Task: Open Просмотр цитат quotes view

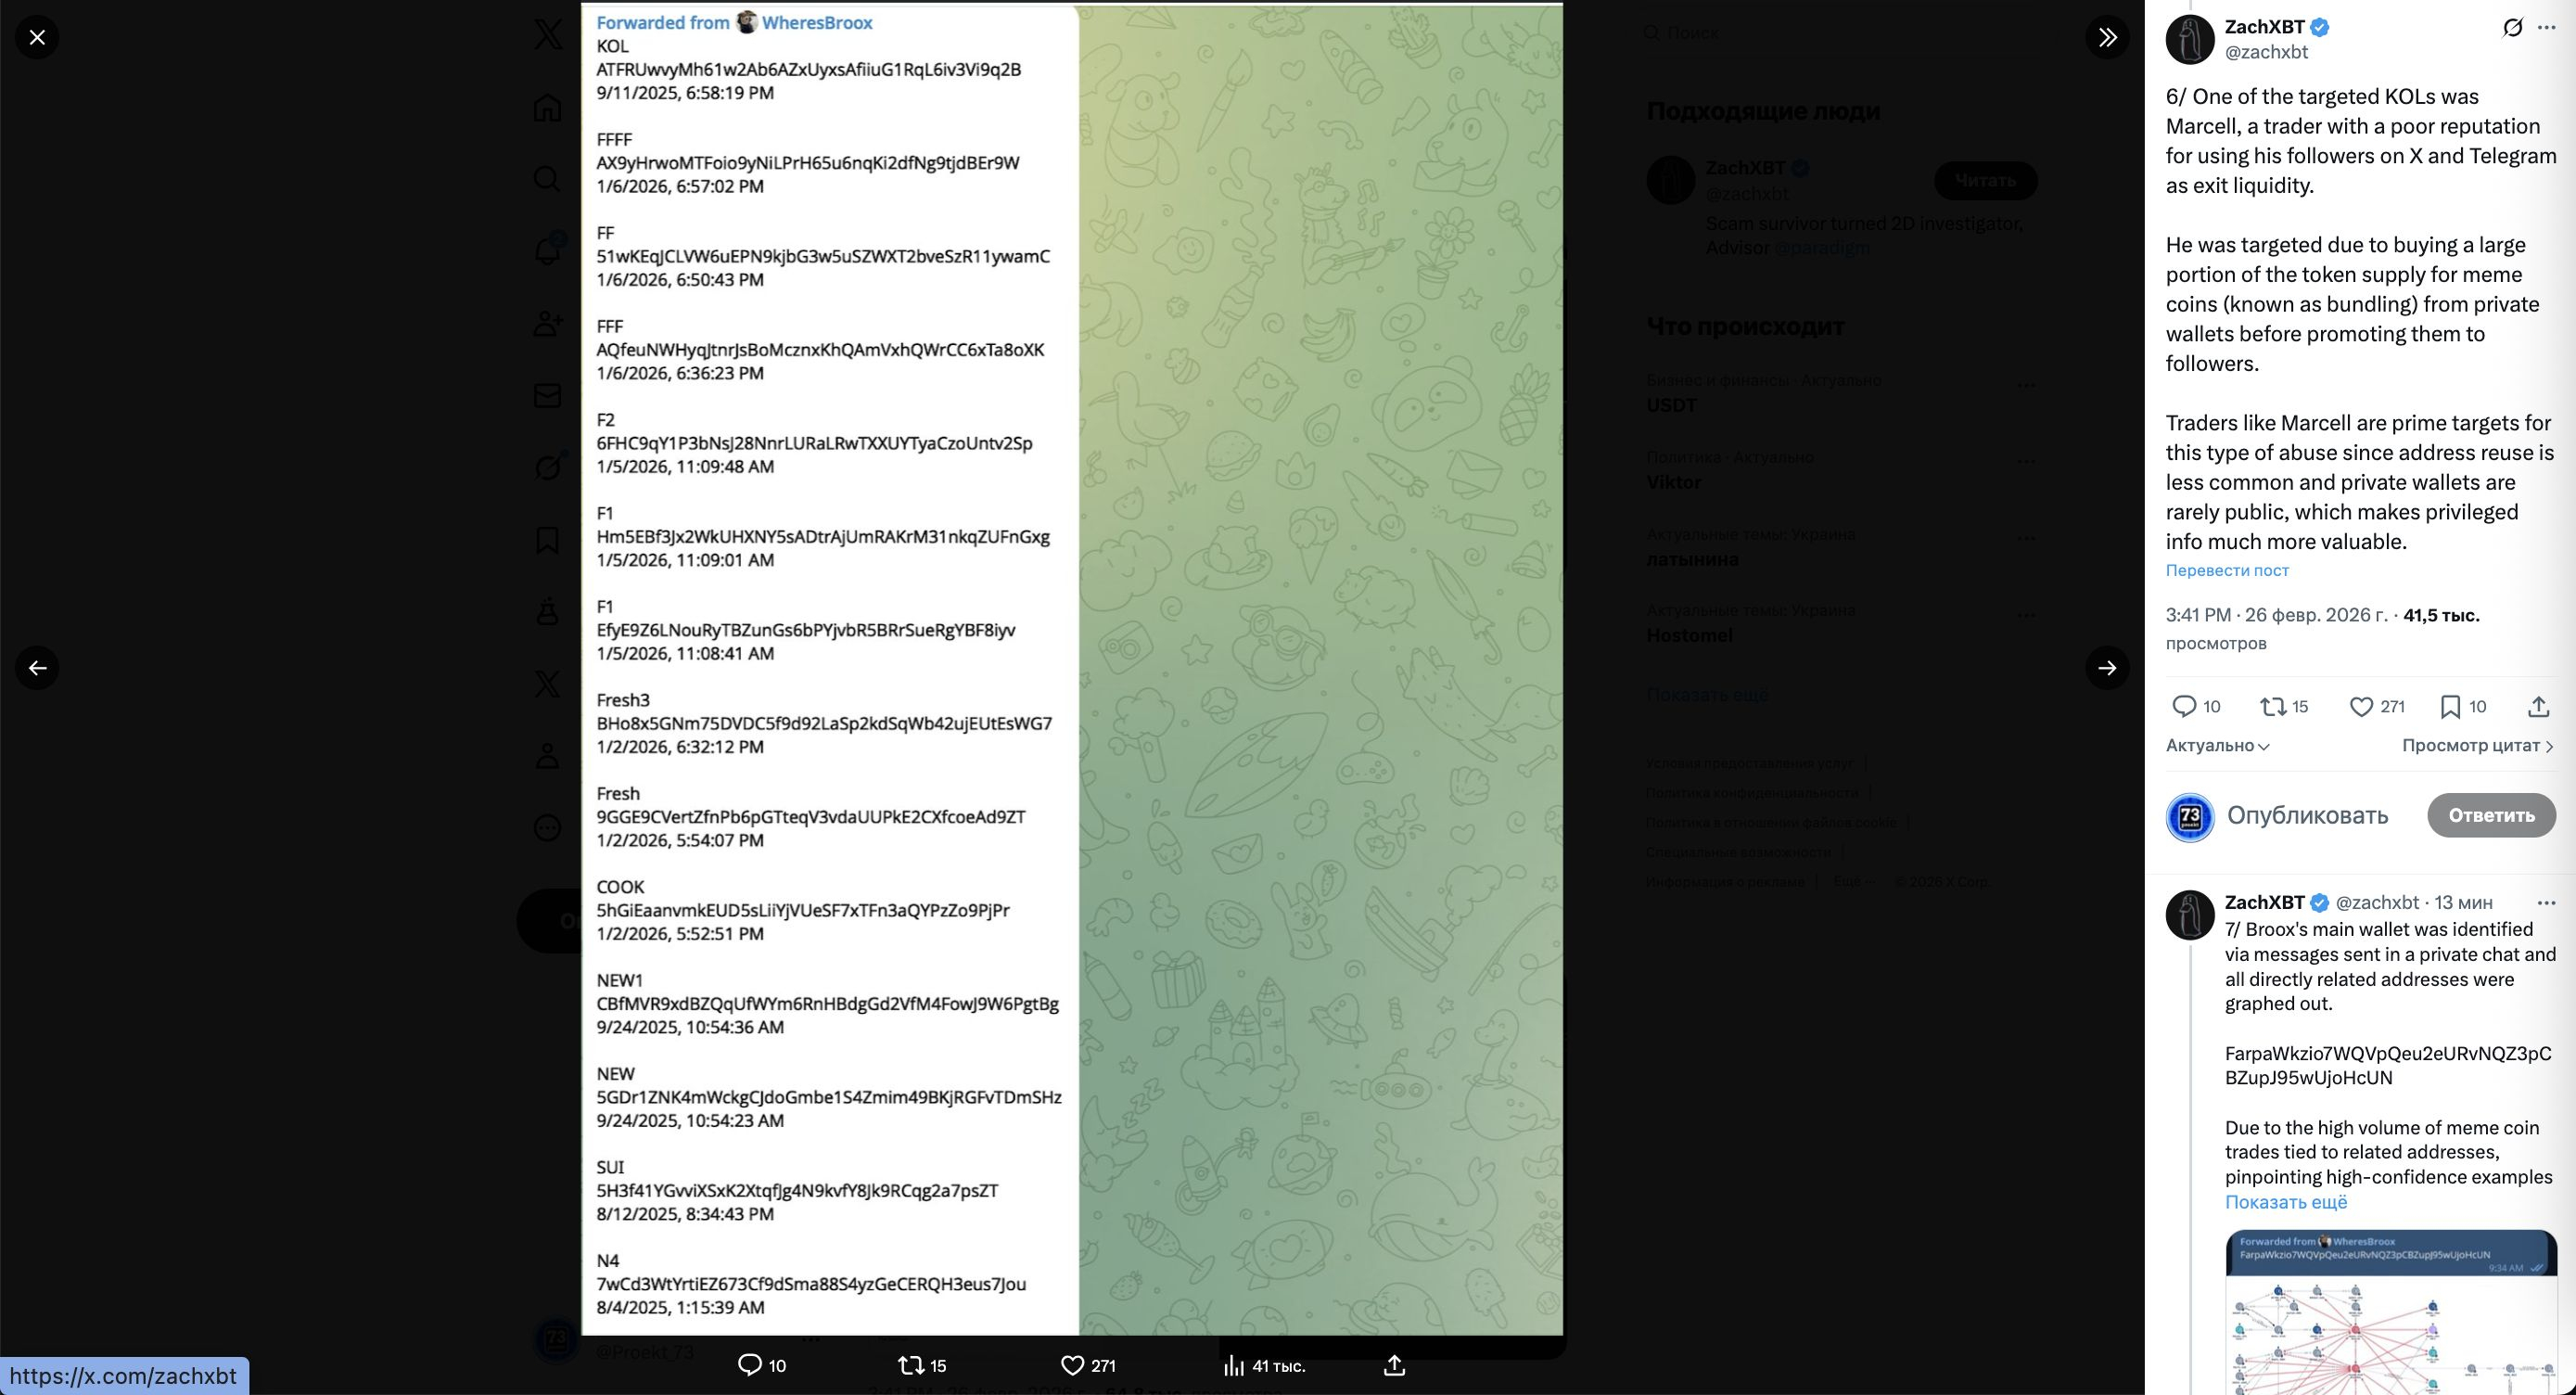Action: (2477, 746)
